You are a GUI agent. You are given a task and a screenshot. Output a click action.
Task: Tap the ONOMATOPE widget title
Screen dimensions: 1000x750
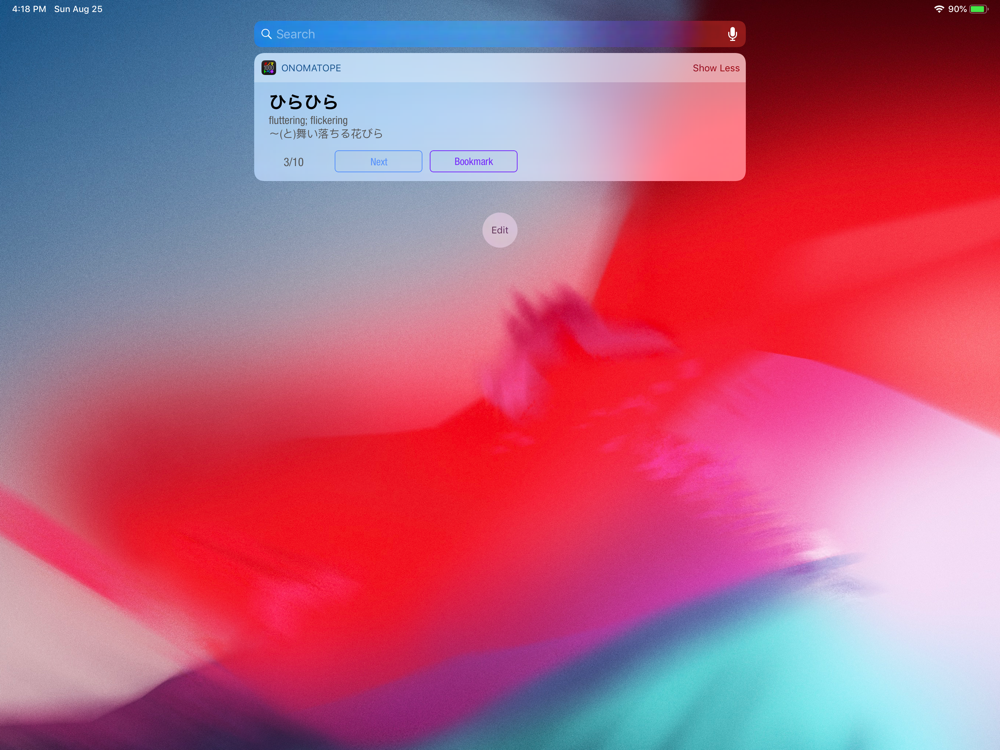311,68
